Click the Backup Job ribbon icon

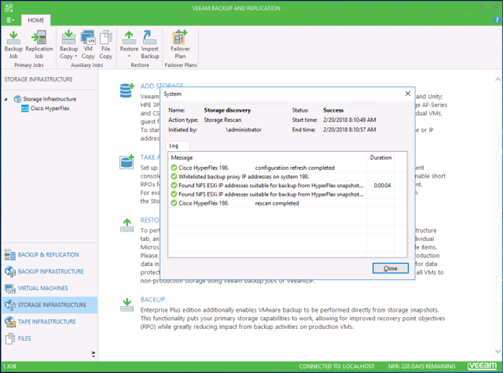(x=13, y=45)
